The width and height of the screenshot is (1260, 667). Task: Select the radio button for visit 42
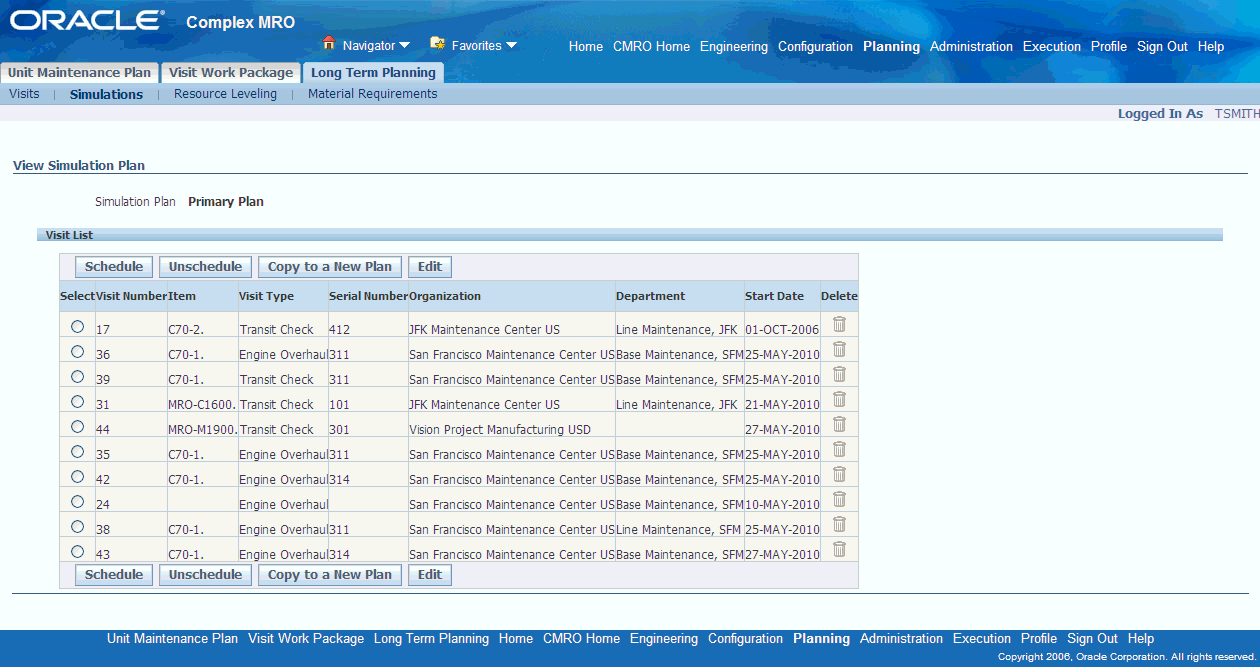[x=77, y=477]
